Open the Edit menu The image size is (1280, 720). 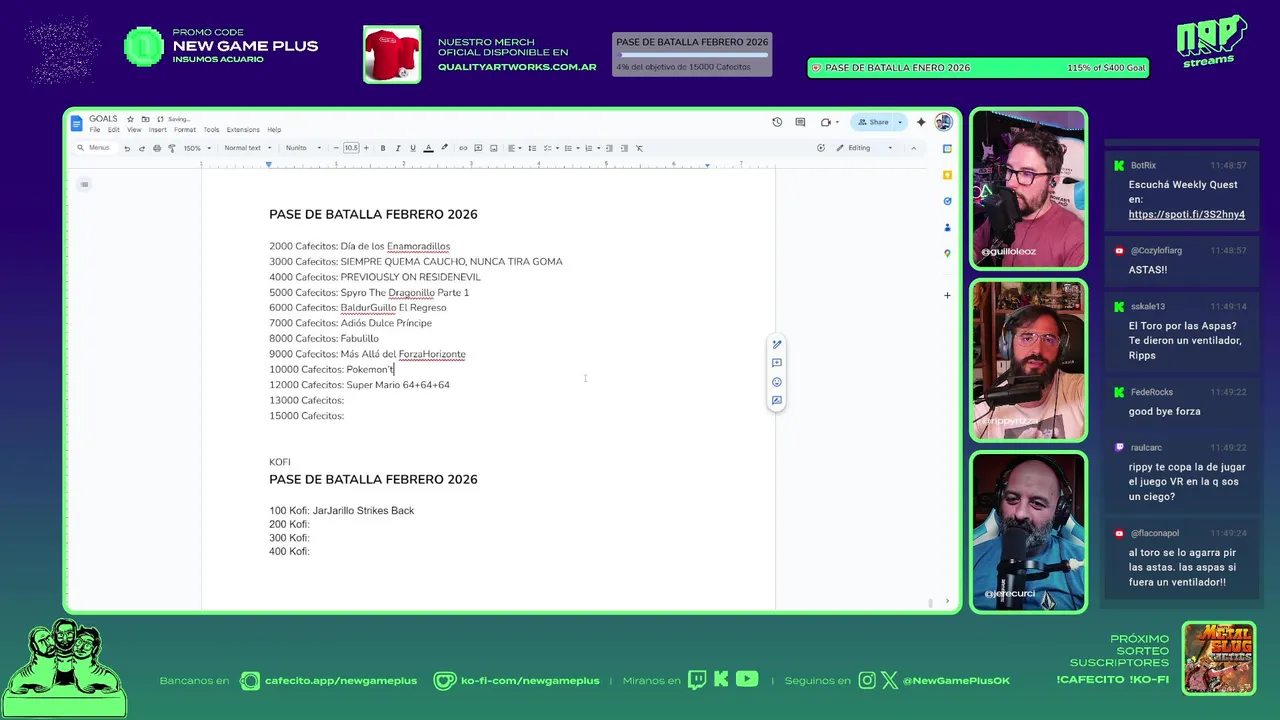(114, 130)
